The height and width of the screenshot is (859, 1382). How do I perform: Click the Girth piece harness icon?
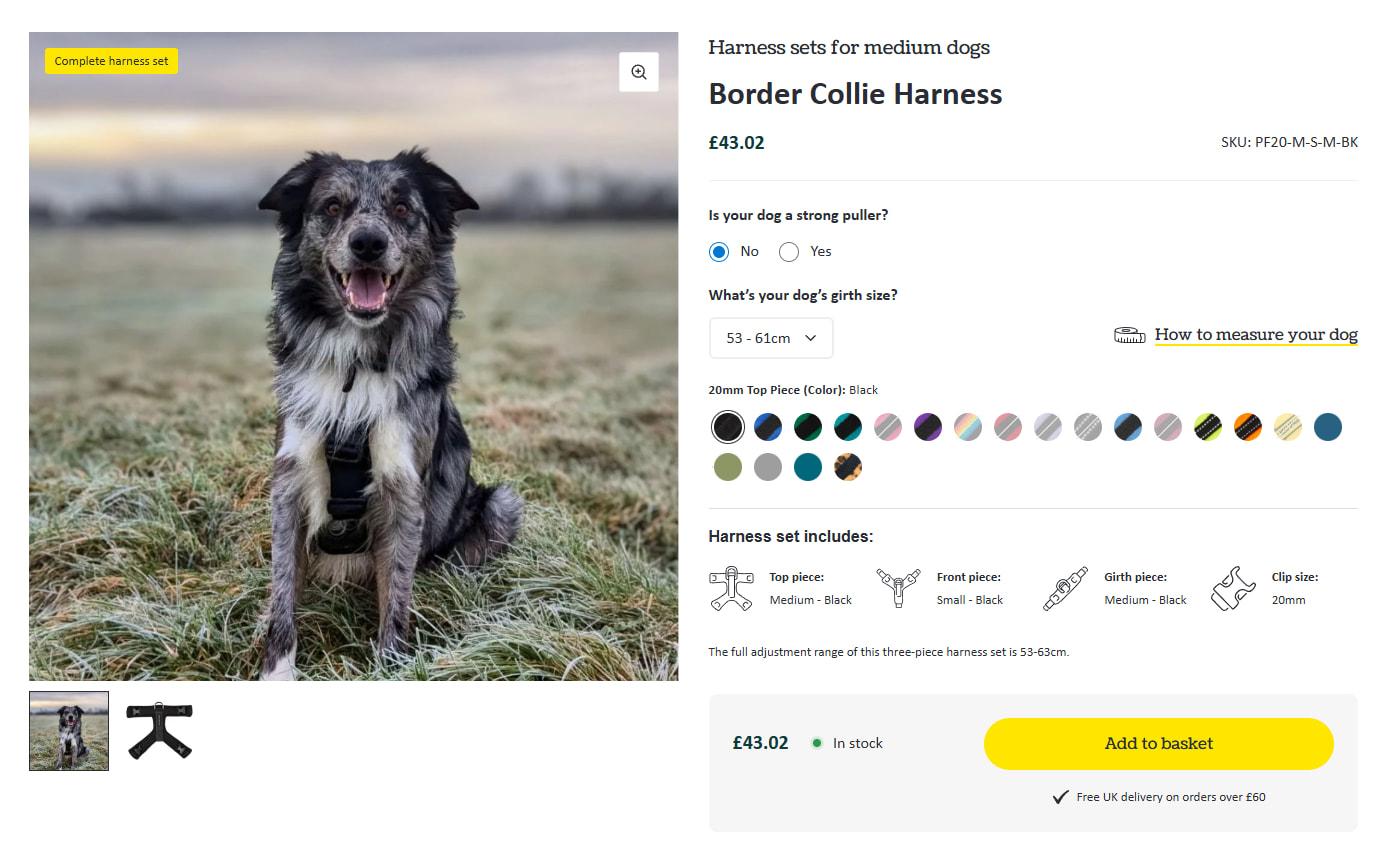click(x=1064, y=588)
